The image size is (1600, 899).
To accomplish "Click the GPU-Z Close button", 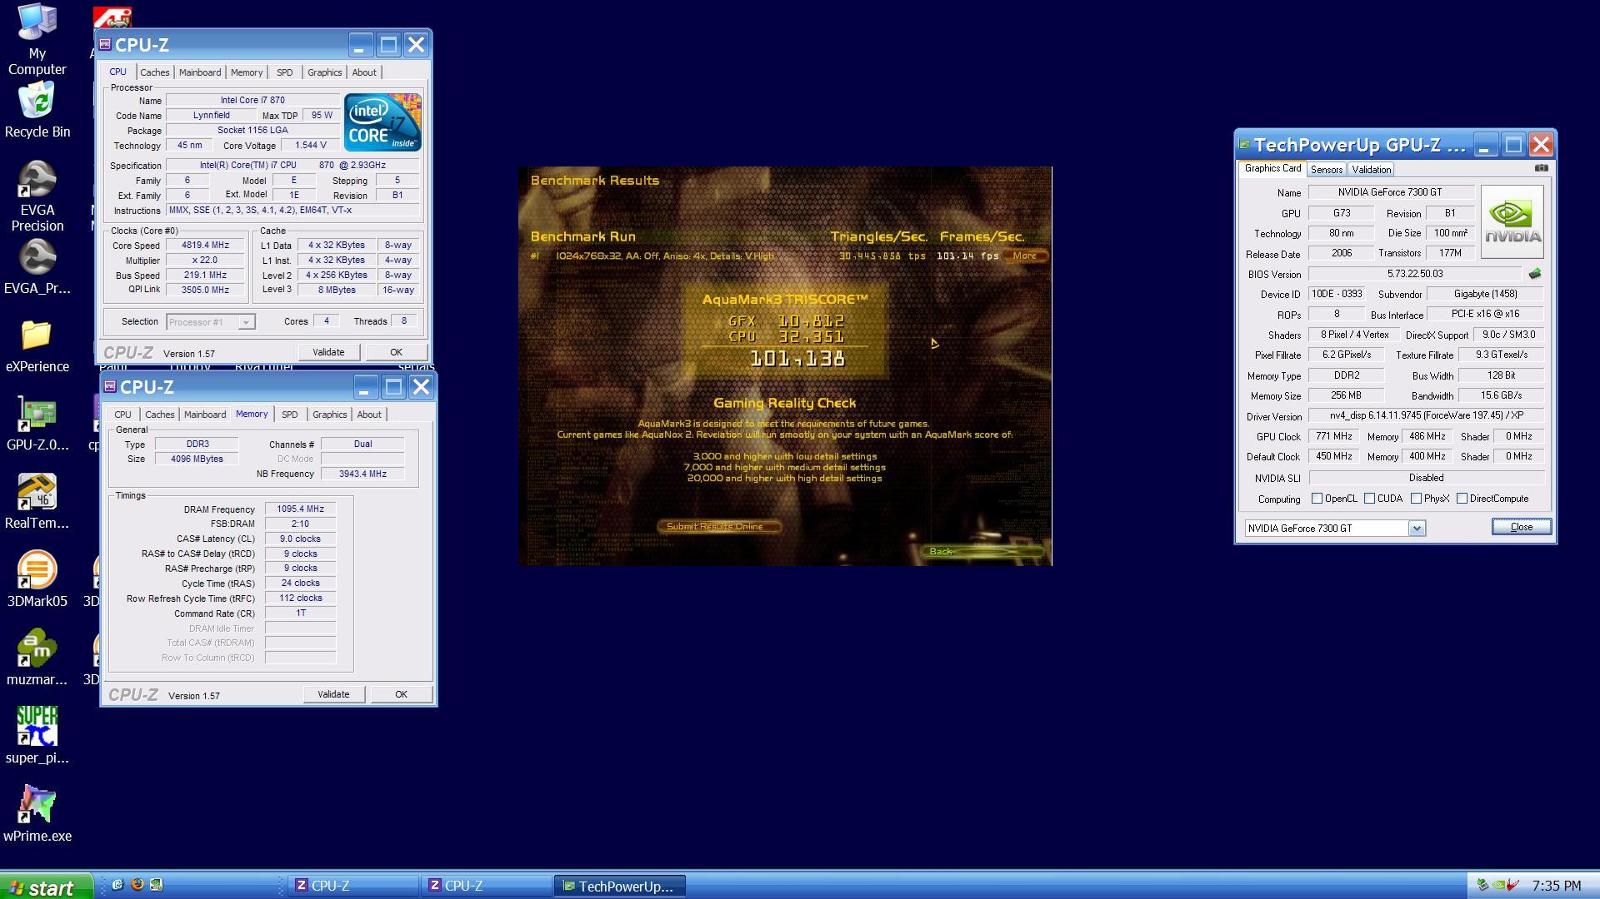I will 1521,527.
